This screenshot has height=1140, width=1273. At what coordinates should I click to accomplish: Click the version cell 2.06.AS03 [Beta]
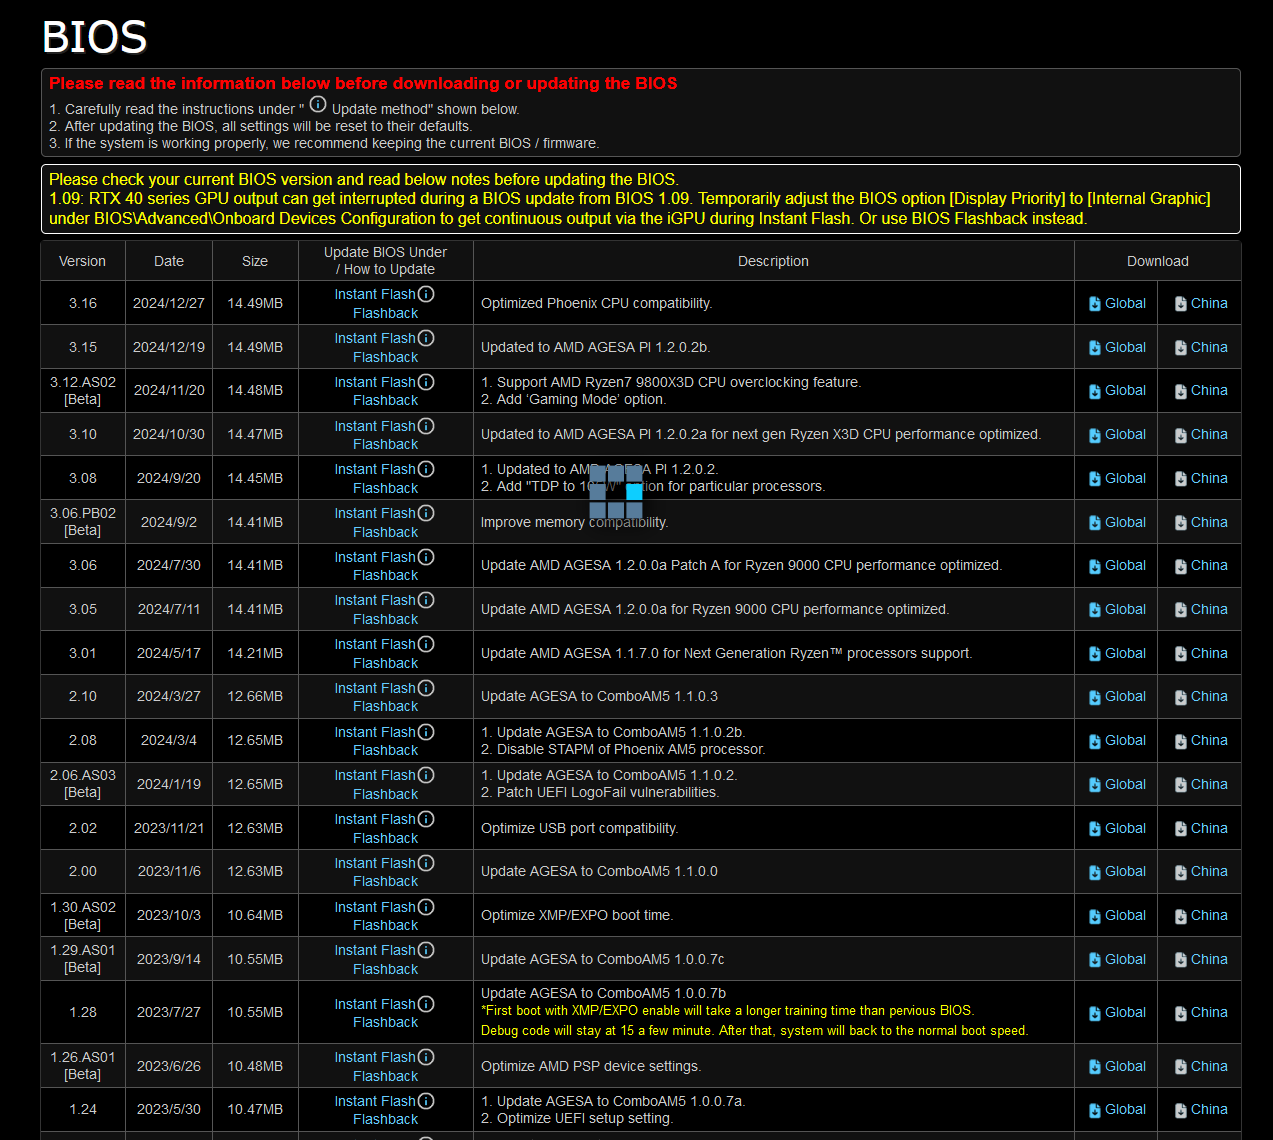pos(83,784)
